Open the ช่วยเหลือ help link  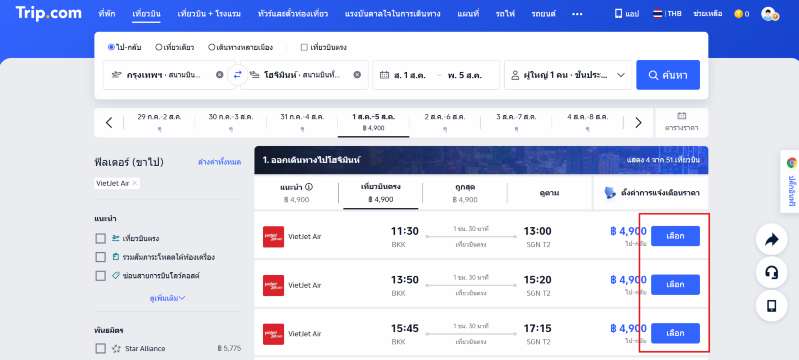click(708, 14)
